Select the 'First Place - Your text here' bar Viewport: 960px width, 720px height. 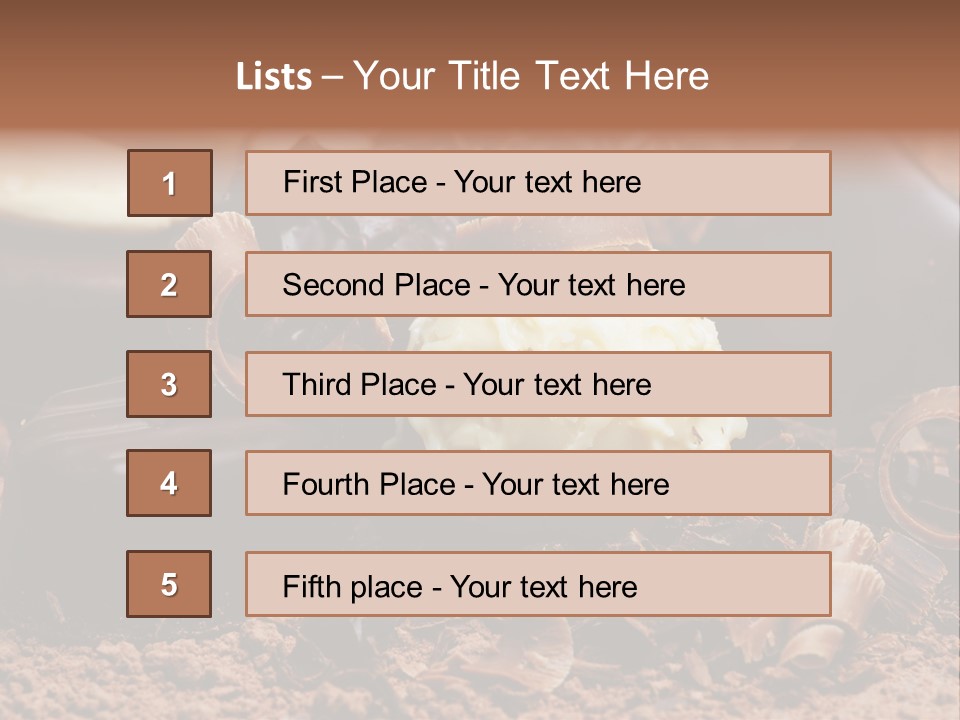coord(538,183)
